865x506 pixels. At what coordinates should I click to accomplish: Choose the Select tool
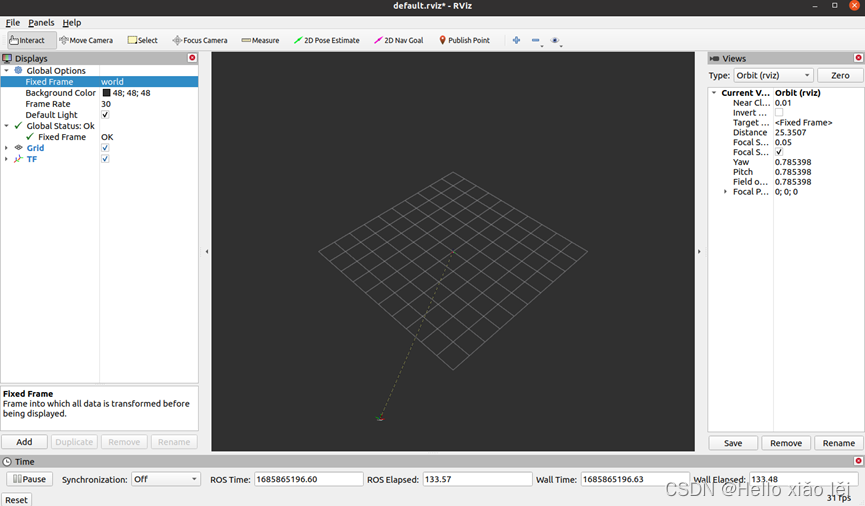(142, 40)
